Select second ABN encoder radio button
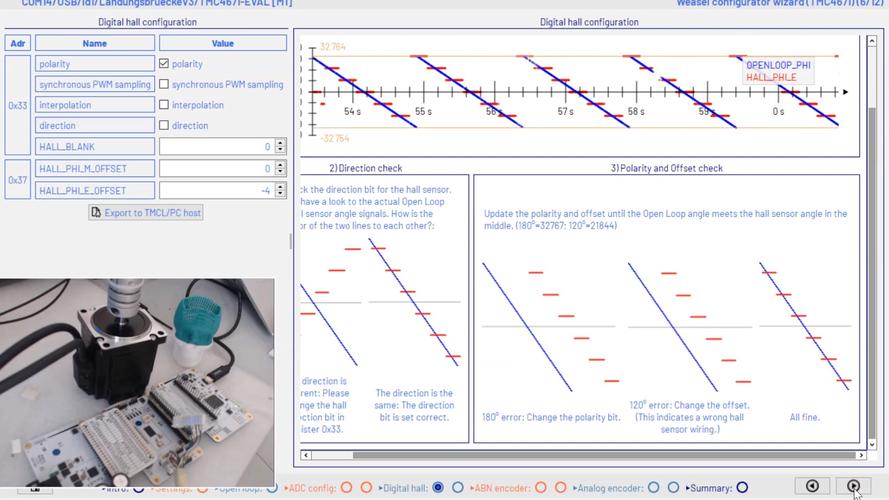Viewport: 889px width, 500px height. [561, 488]
